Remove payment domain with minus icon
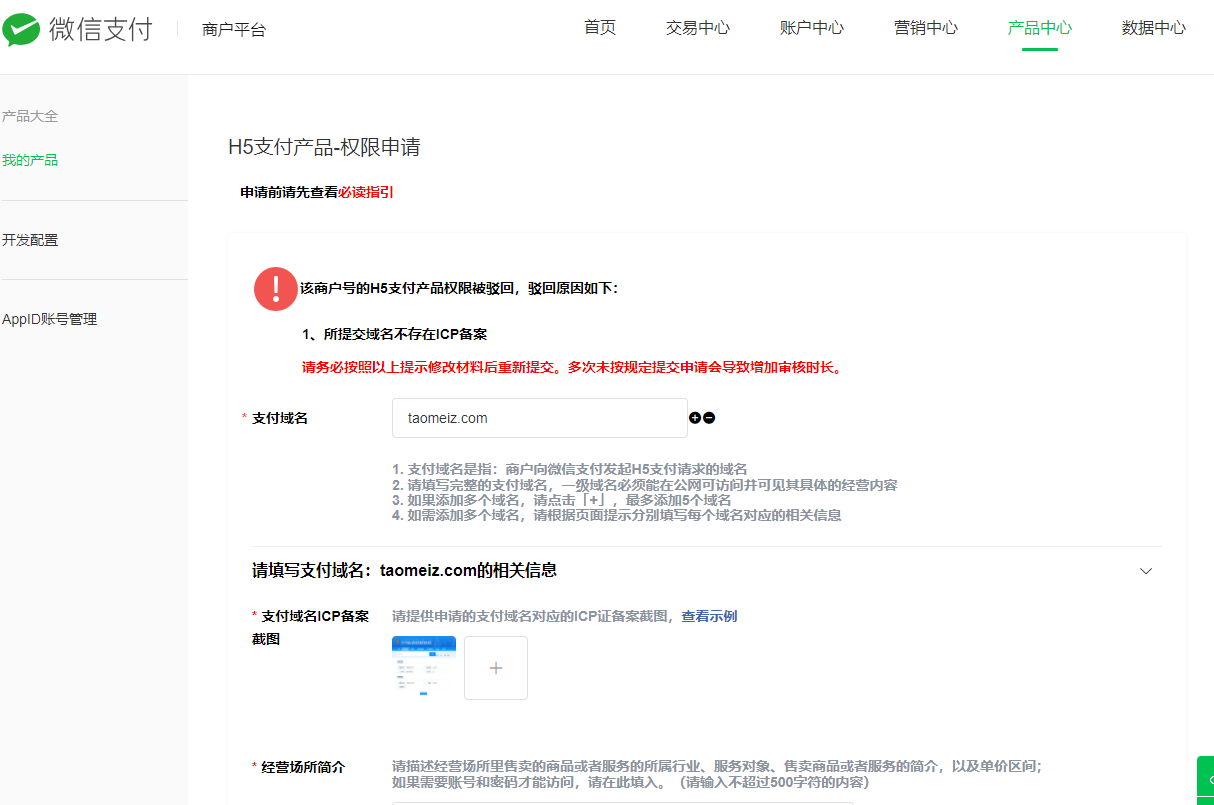Image resolution: width=1214 pixels, height=805 pixels. 709,418
